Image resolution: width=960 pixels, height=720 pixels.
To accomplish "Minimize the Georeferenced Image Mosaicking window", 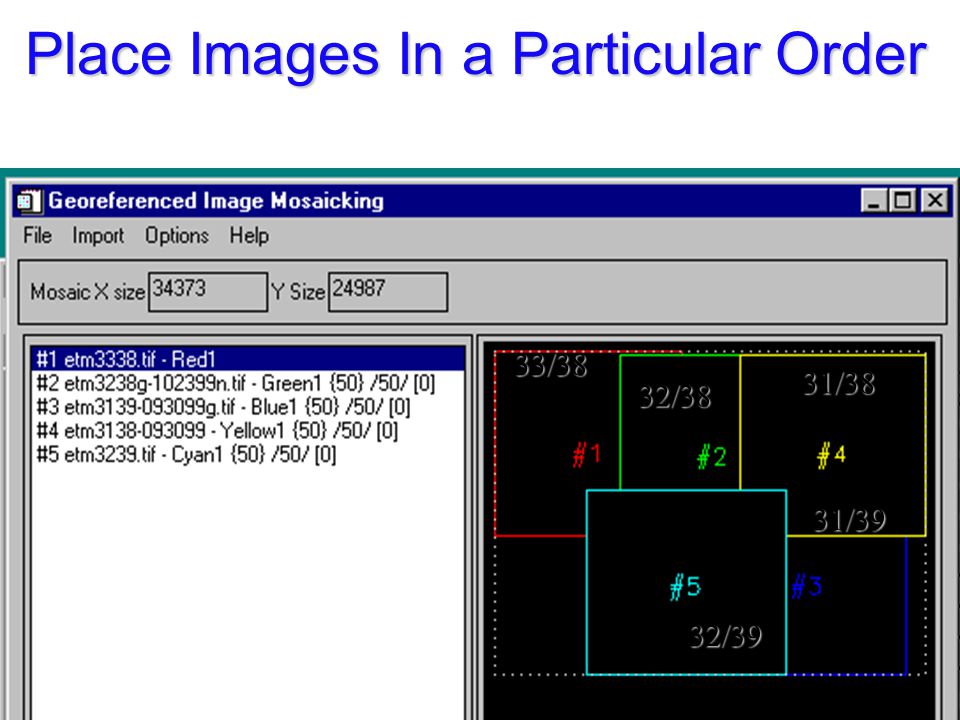I will 873,200.
